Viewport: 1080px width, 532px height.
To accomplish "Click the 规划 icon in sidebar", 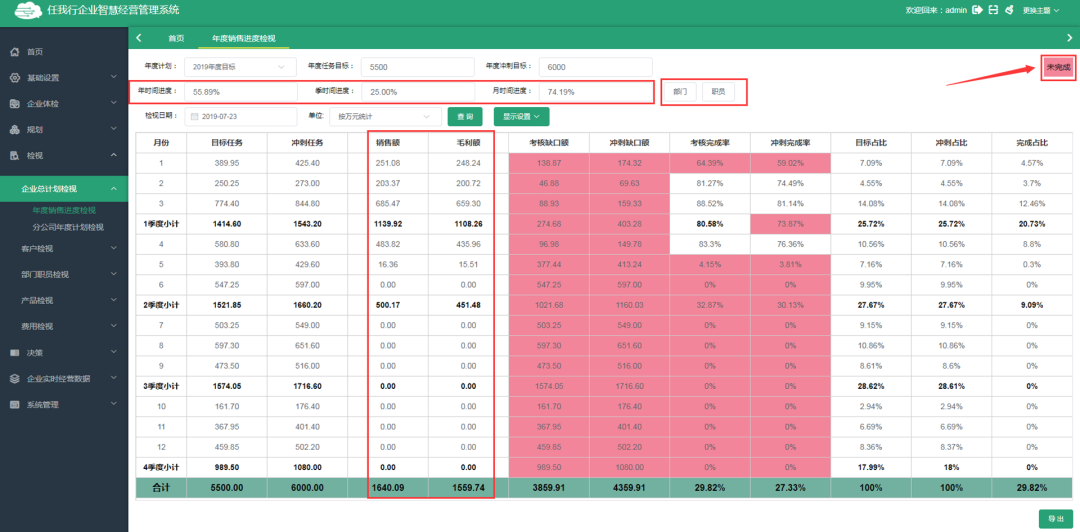I will 15,130.
